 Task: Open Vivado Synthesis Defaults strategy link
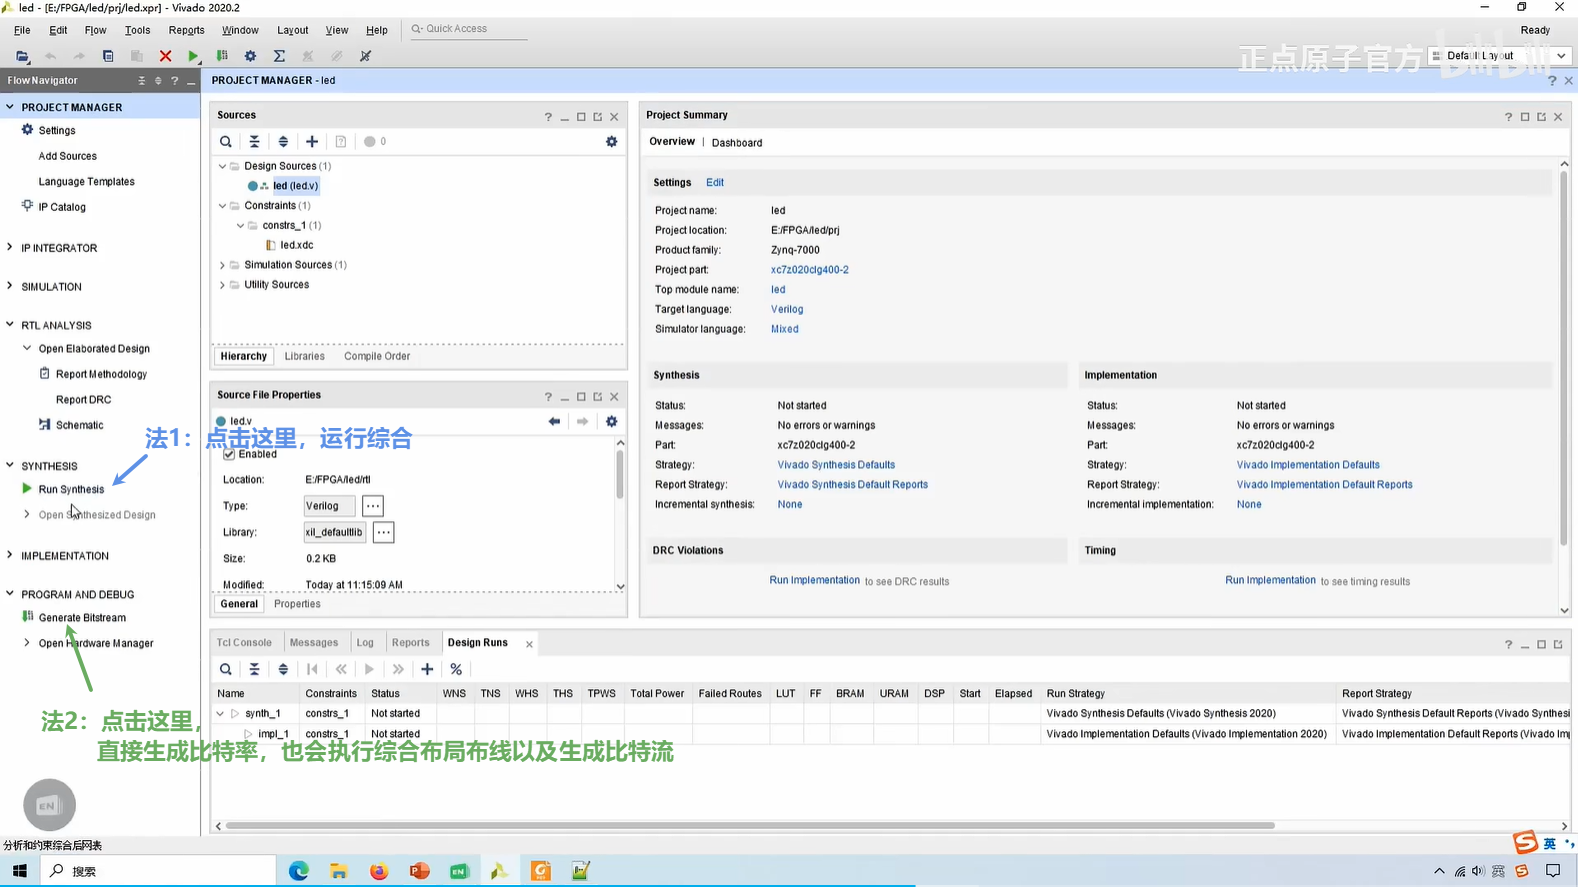pyautogui.click(x=836, y=465)
